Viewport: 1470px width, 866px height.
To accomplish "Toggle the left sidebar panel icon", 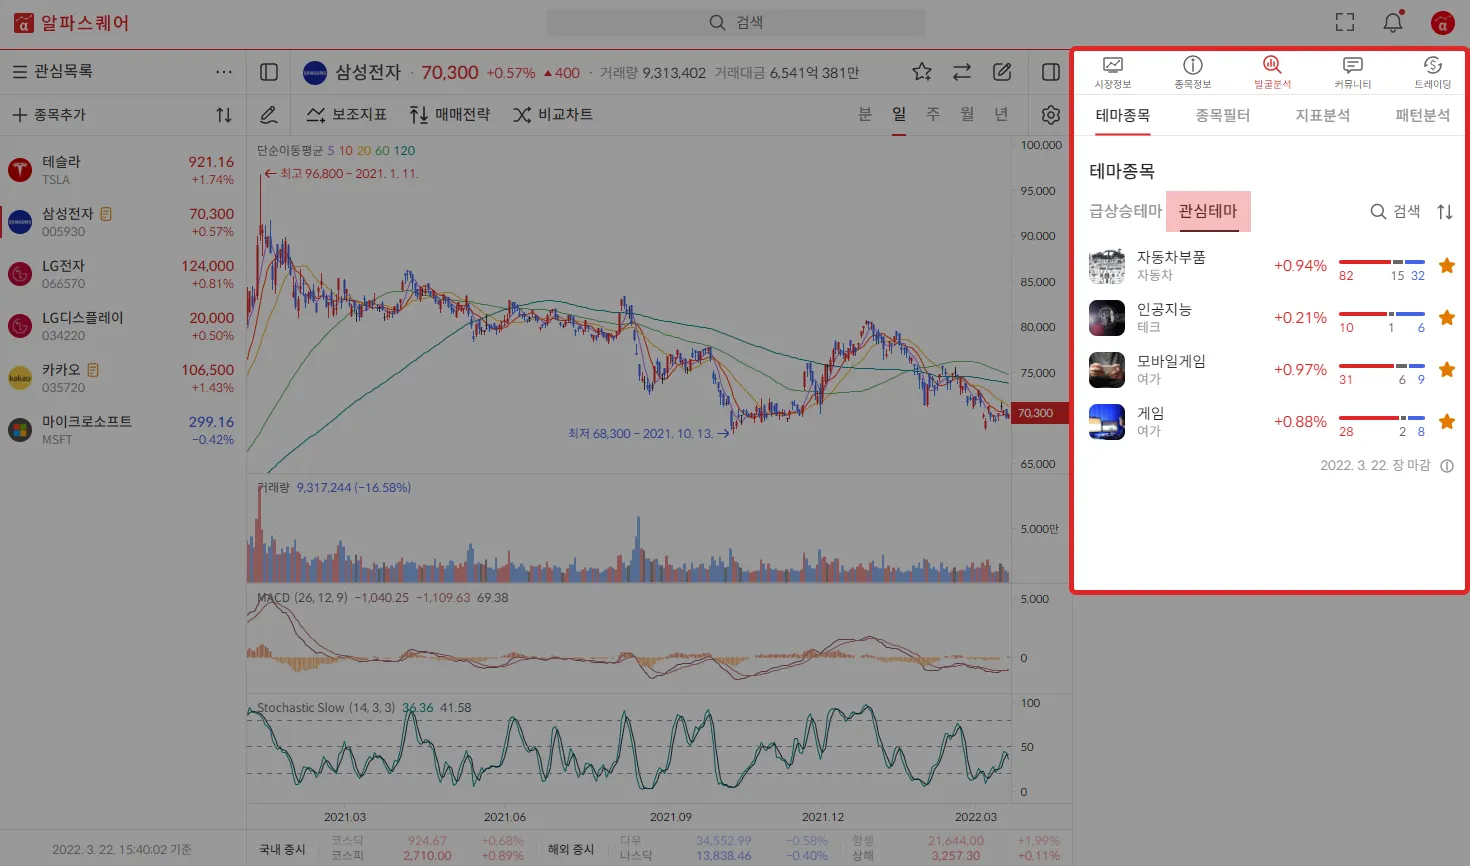I will point(269,72).
